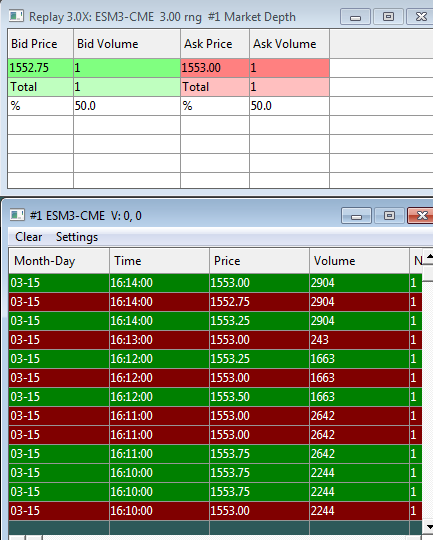Click the scroll down arrow of trades list
The width and height of the screenshot is (433, 540).
[429, 527]
